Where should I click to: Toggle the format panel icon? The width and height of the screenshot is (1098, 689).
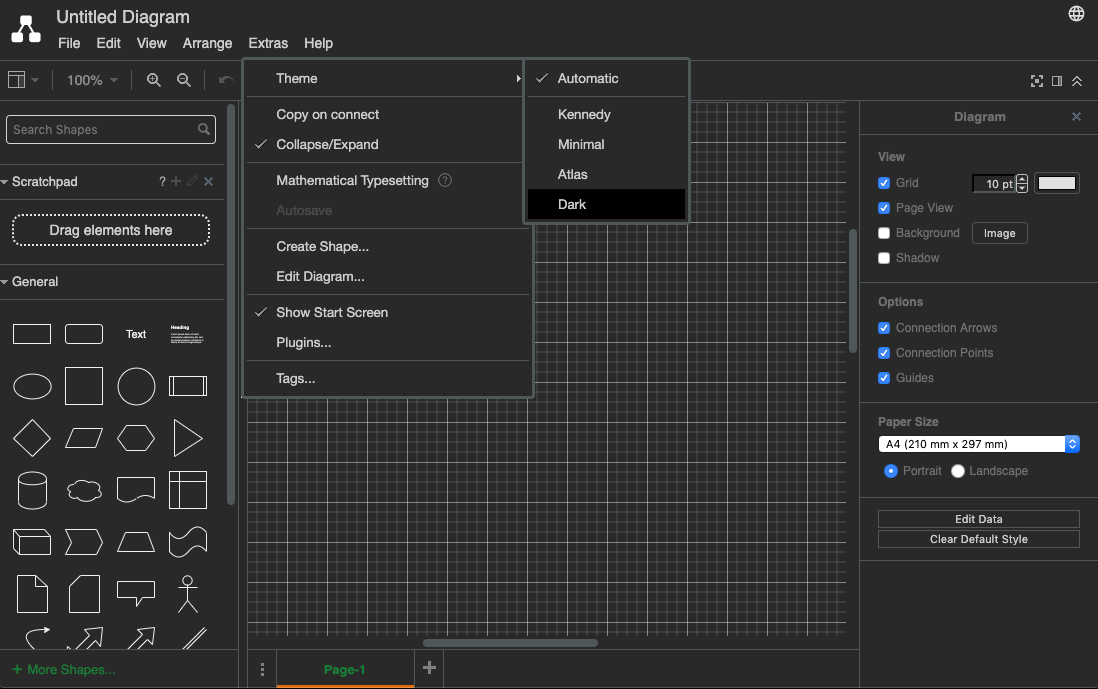point(1057,81)
